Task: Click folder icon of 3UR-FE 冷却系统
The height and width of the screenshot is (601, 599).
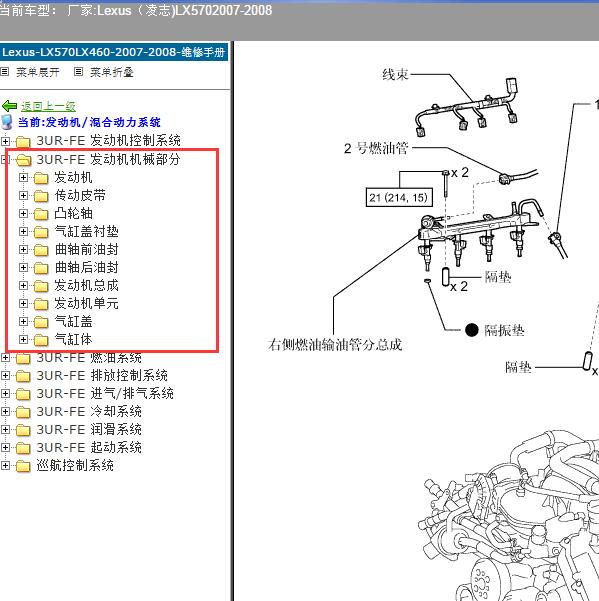Action: point(23,412)
